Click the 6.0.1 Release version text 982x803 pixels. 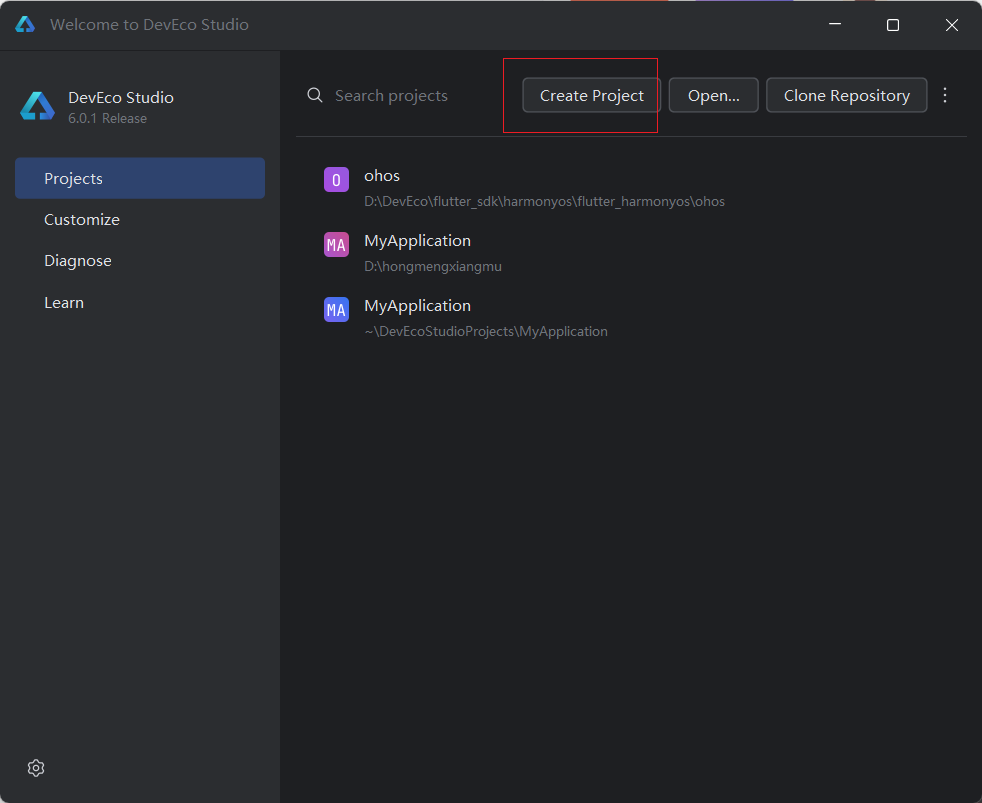point(108,118)
